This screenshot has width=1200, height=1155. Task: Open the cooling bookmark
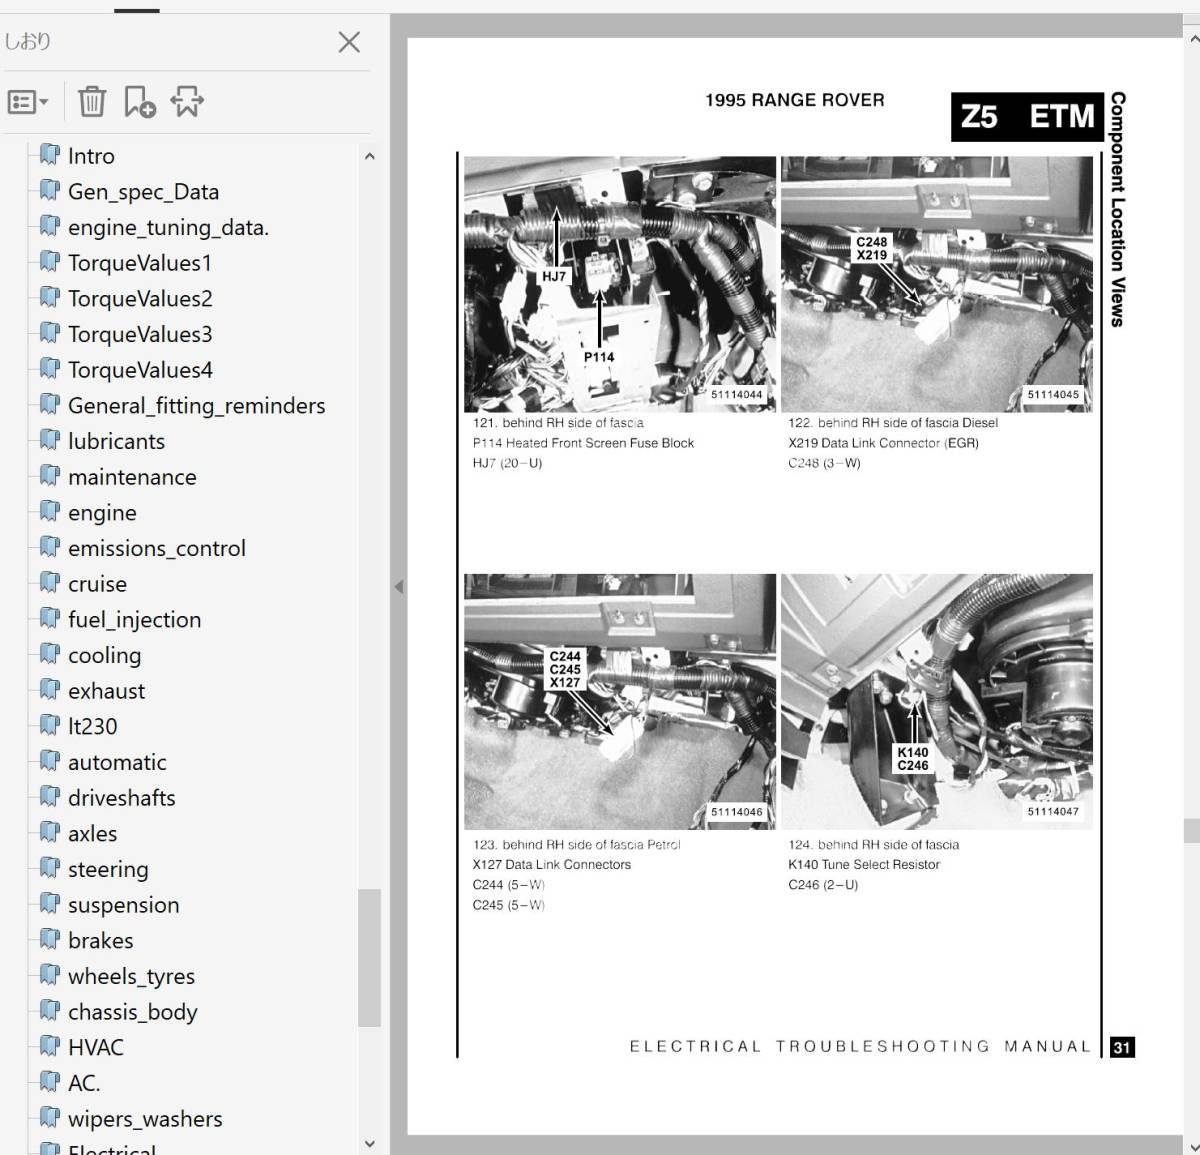click(x=104, y=656)
